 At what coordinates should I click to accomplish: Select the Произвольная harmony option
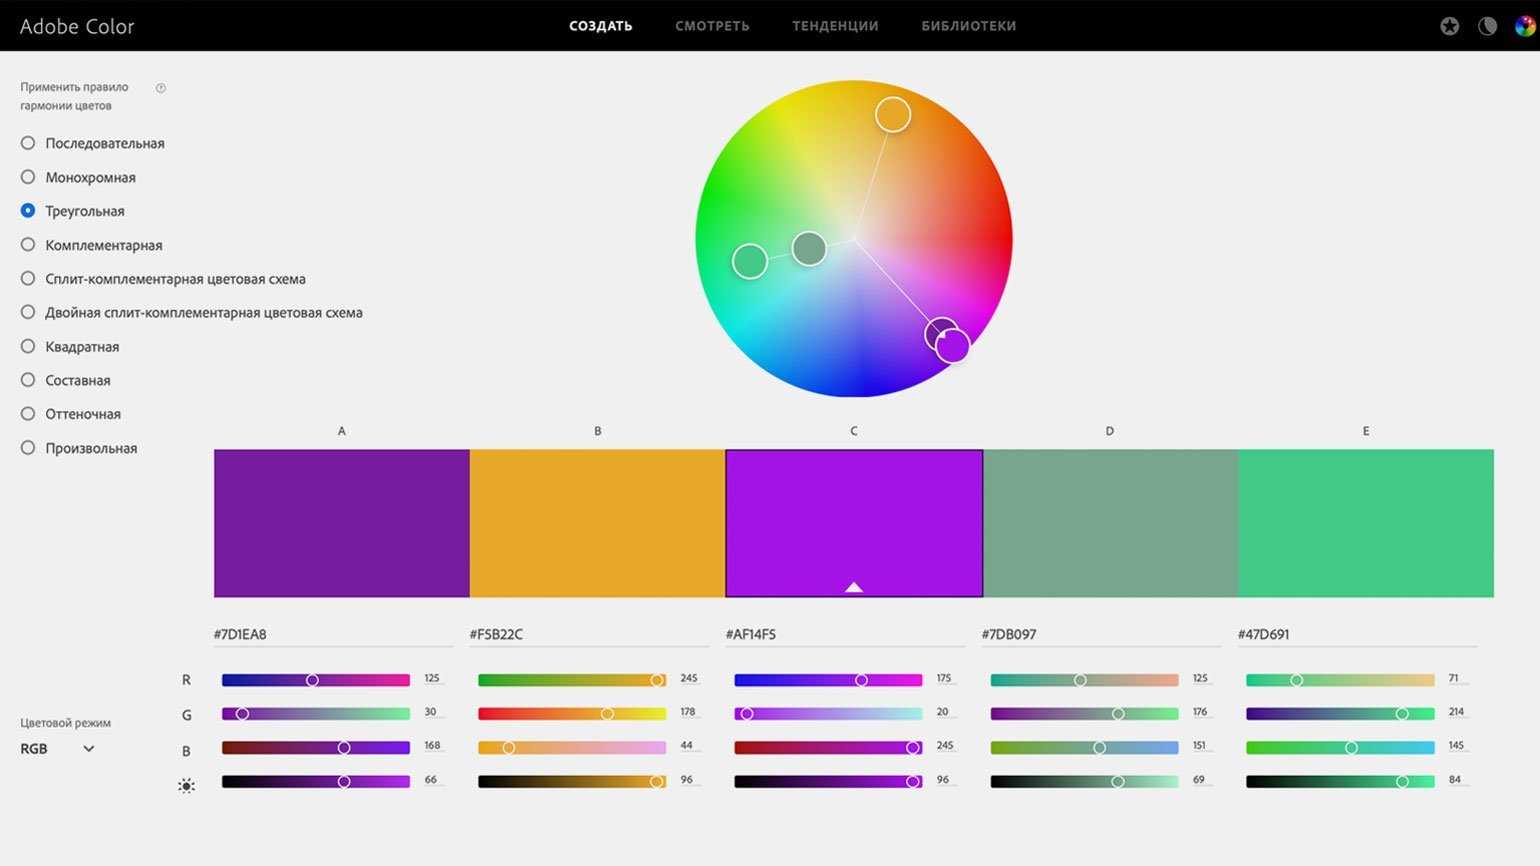28,448
